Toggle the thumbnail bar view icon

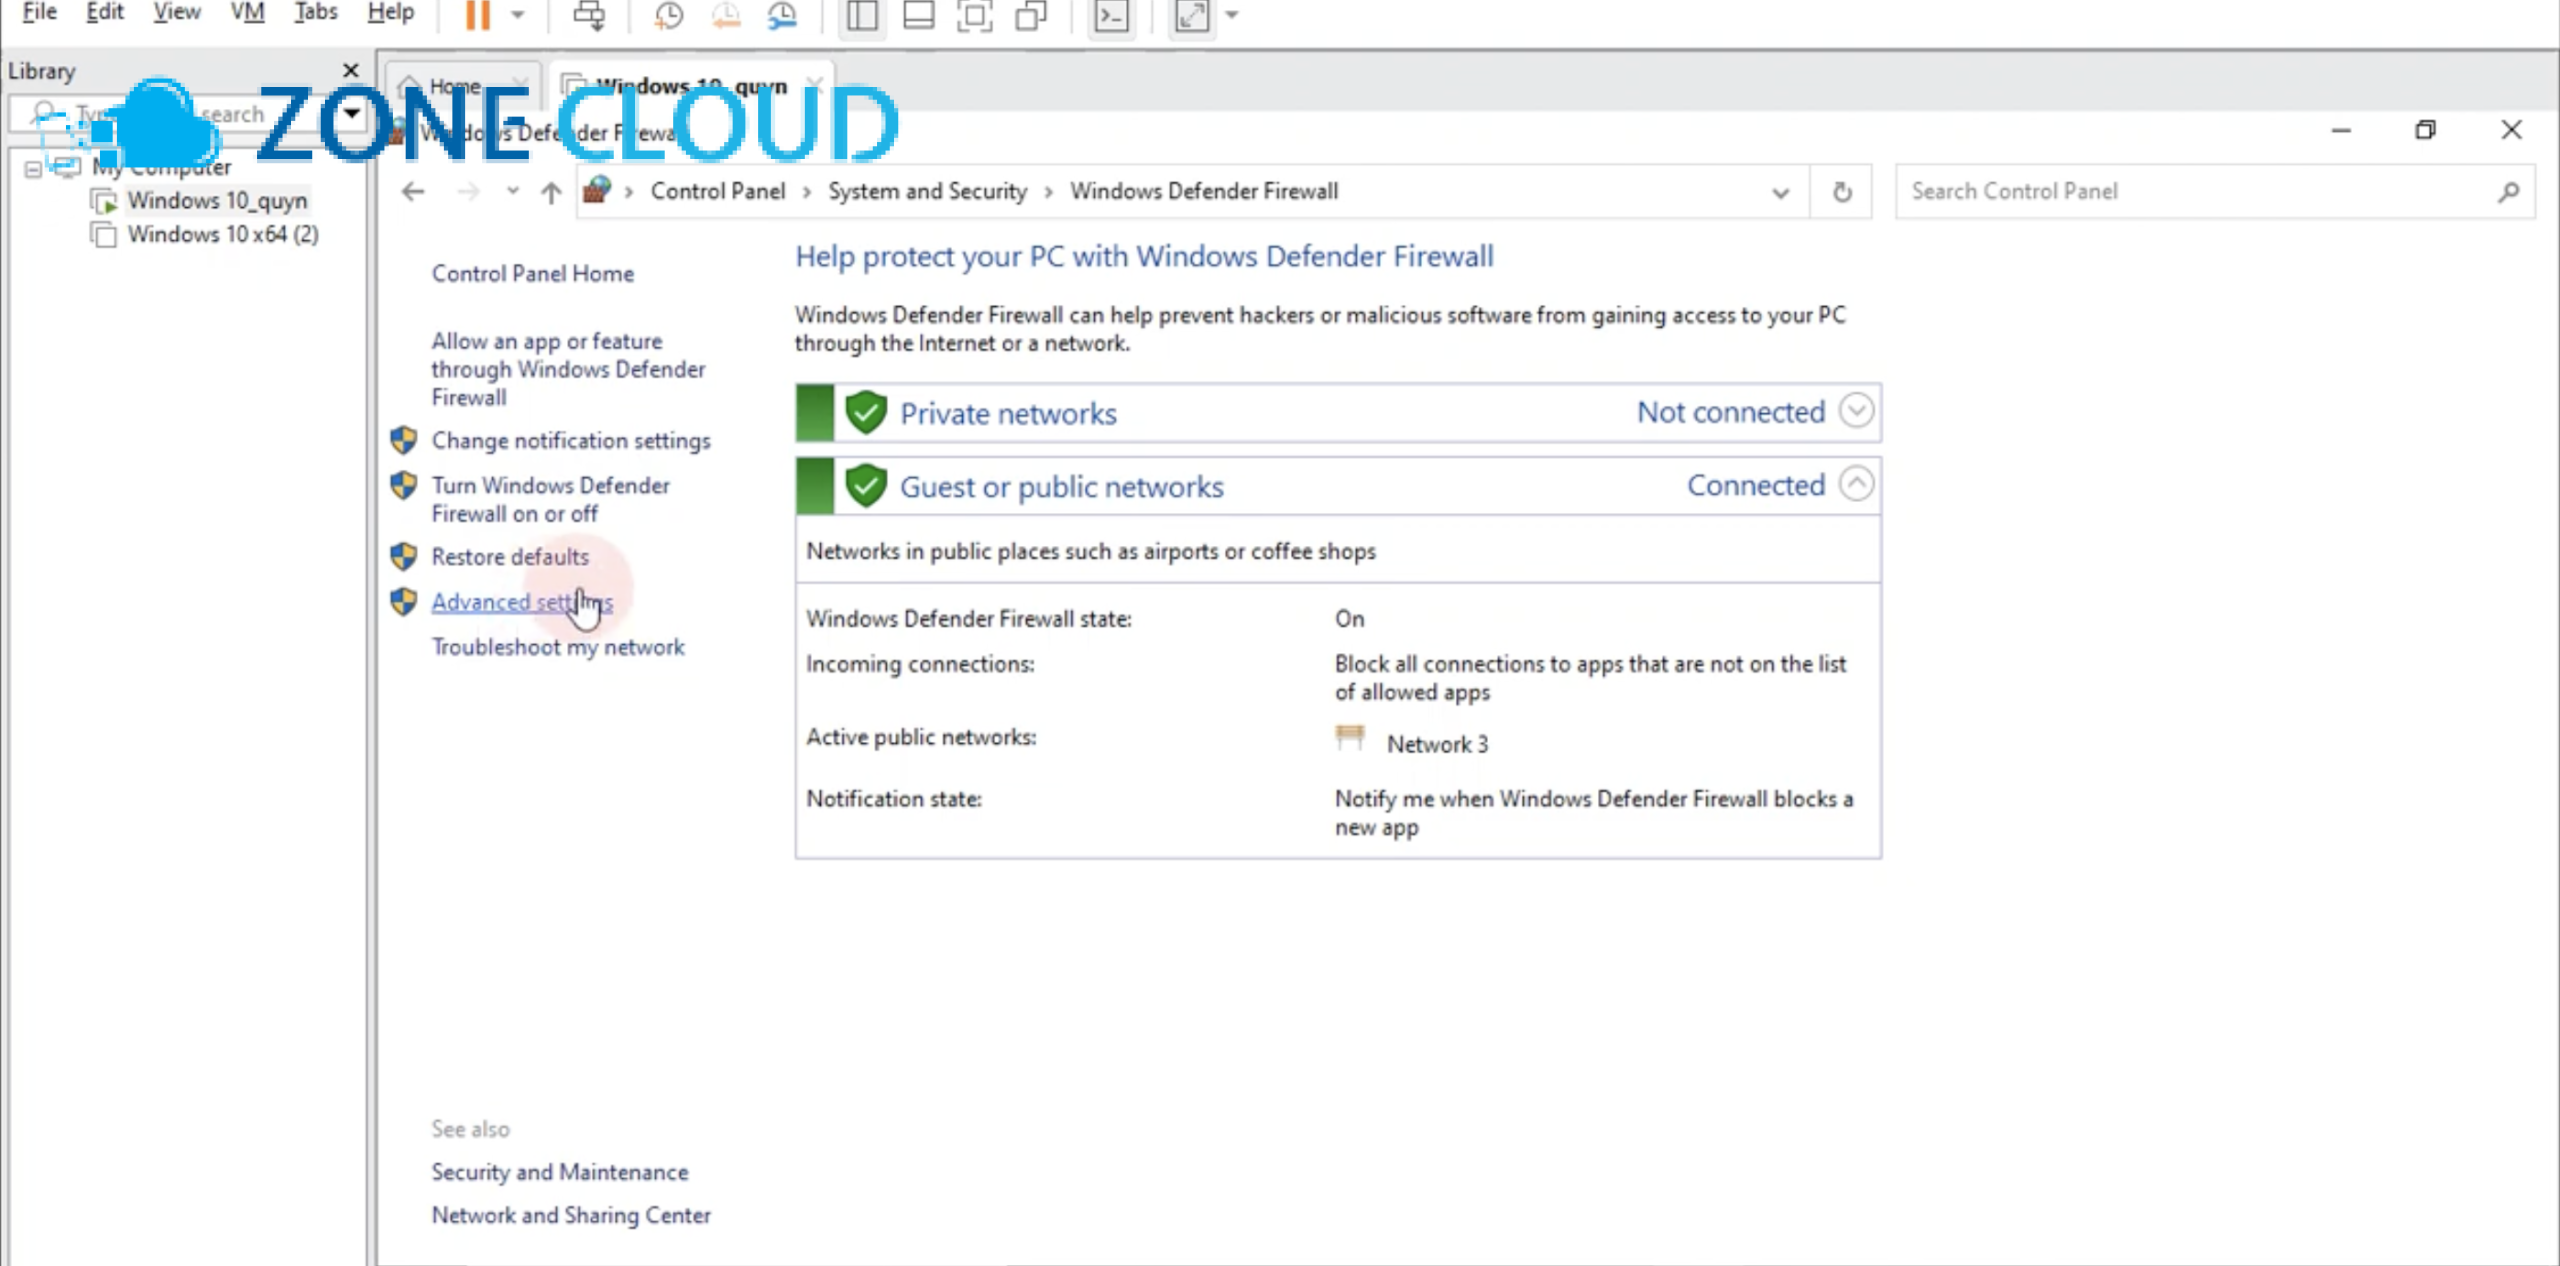tap(918, 15)
